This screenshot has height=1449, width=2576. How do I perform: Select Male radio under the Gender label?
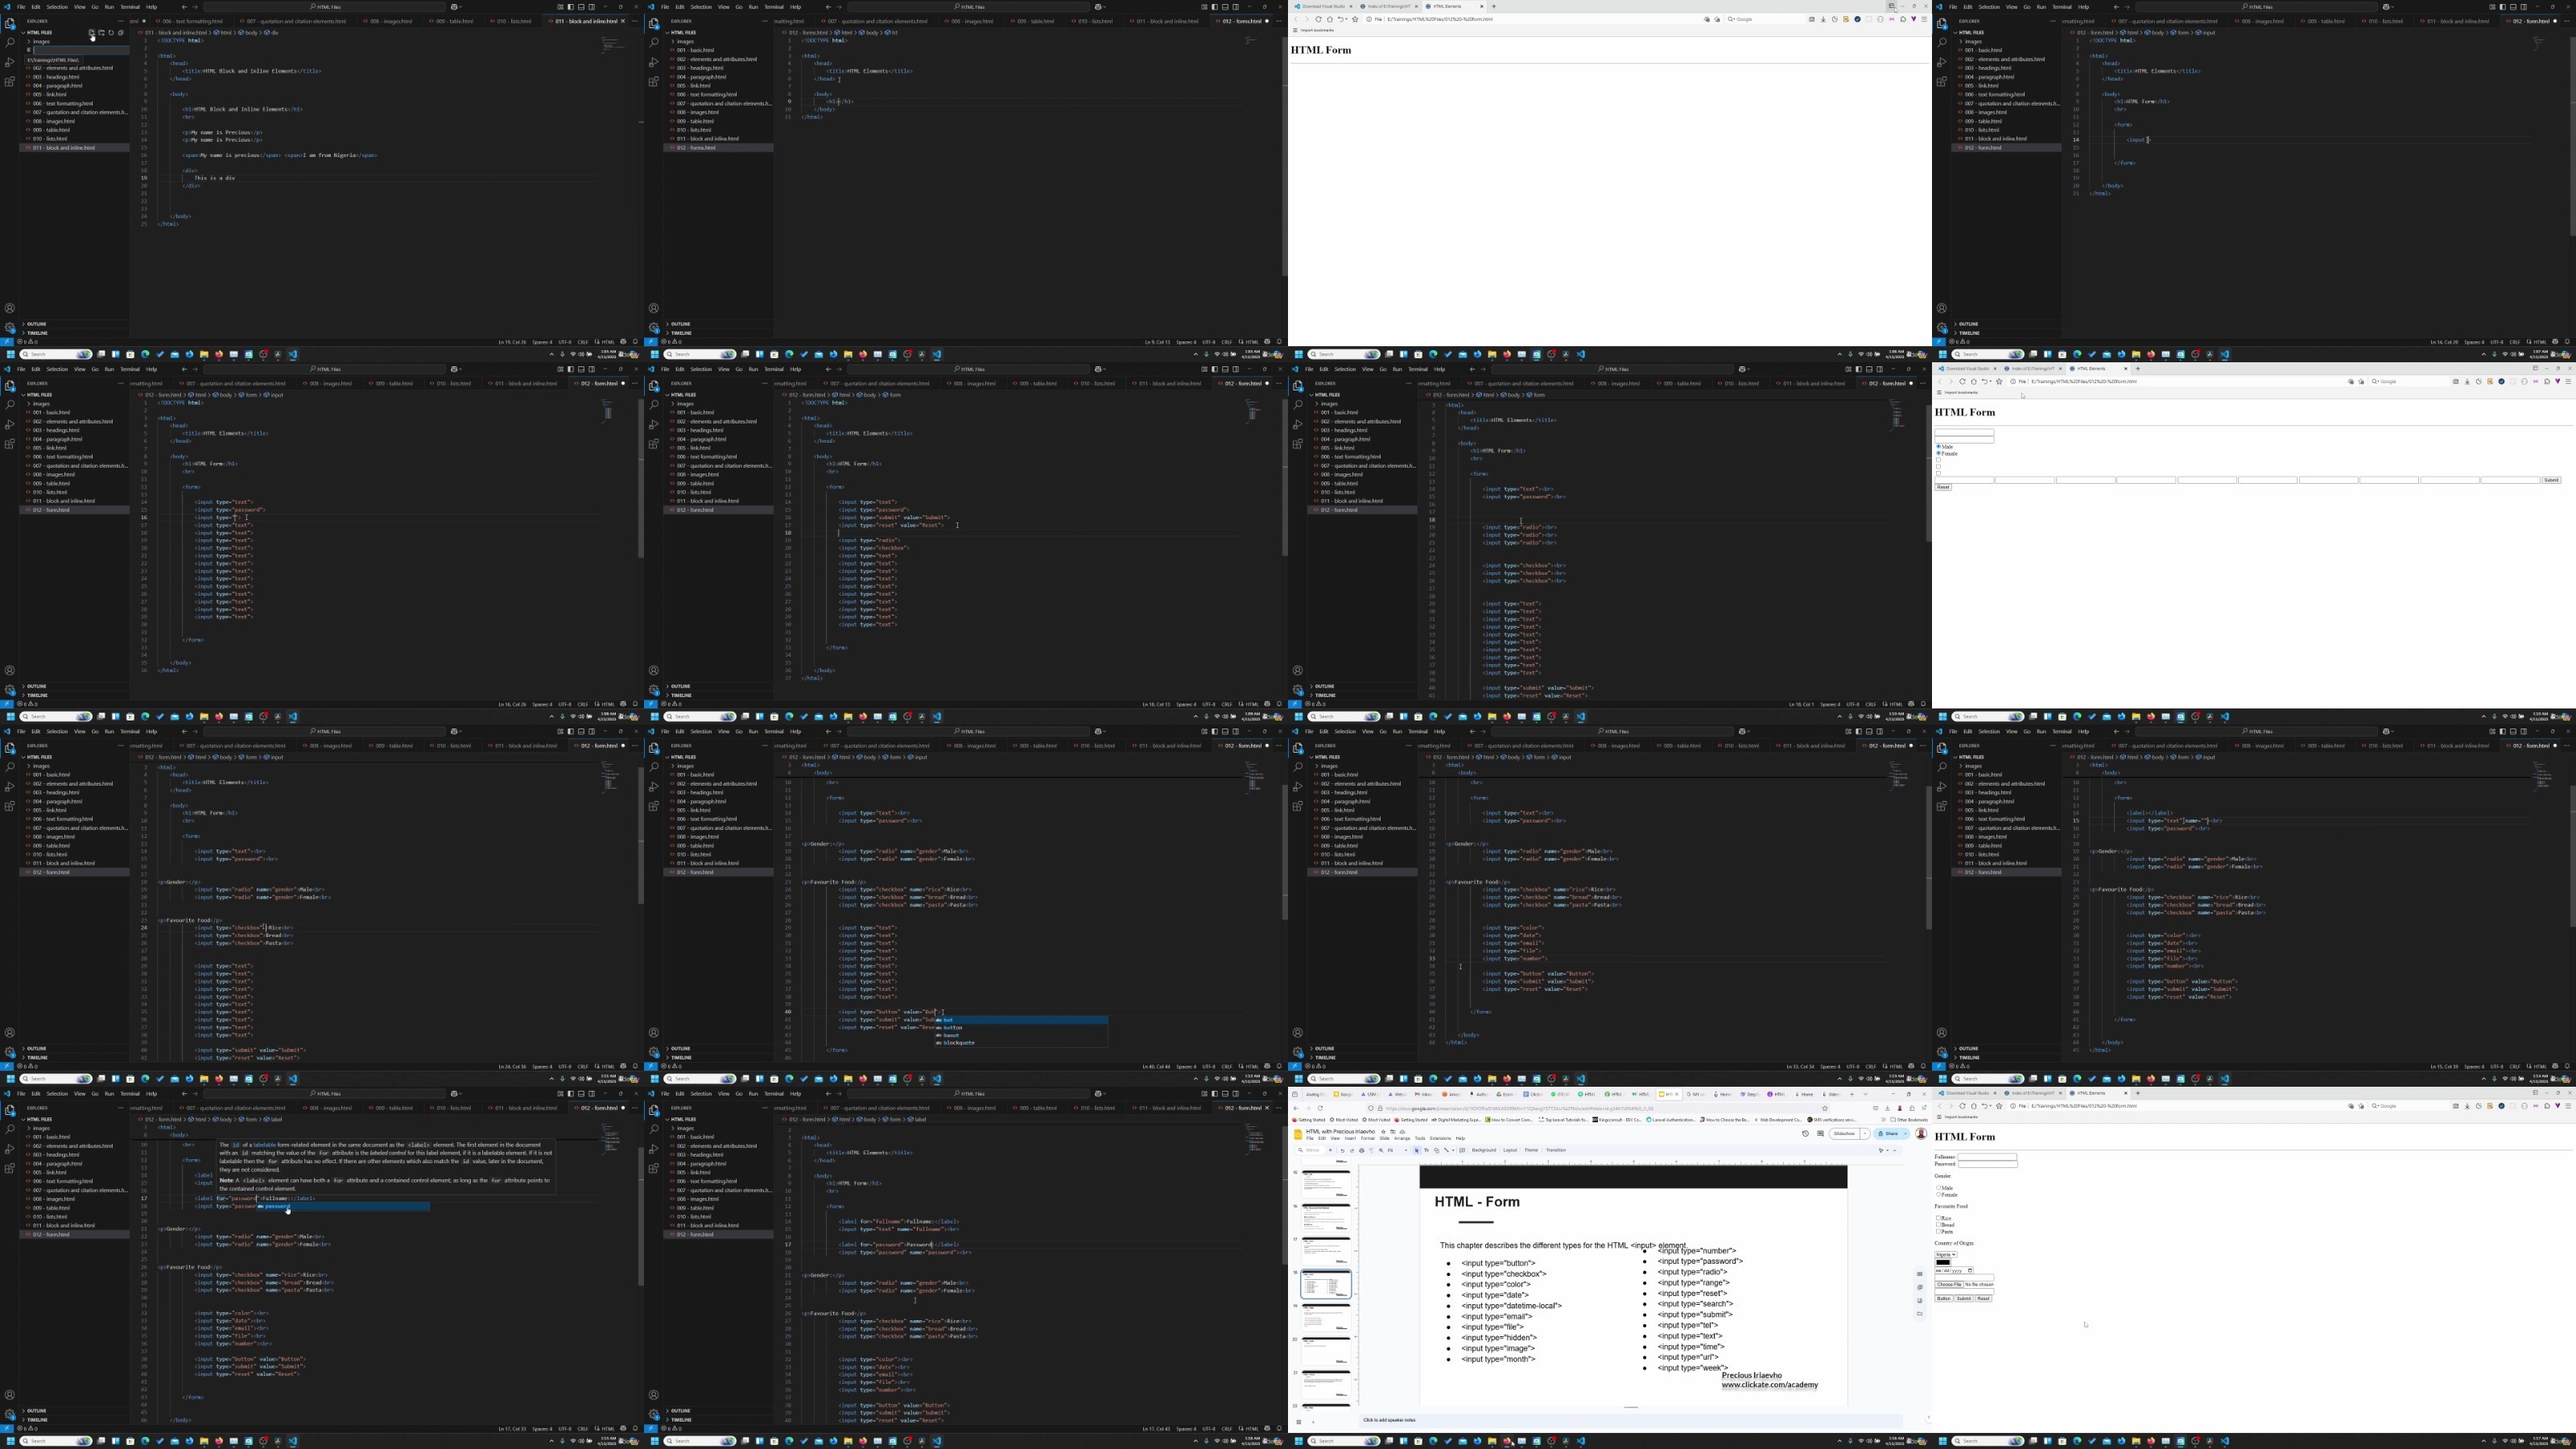[x=1938, y=1188]
